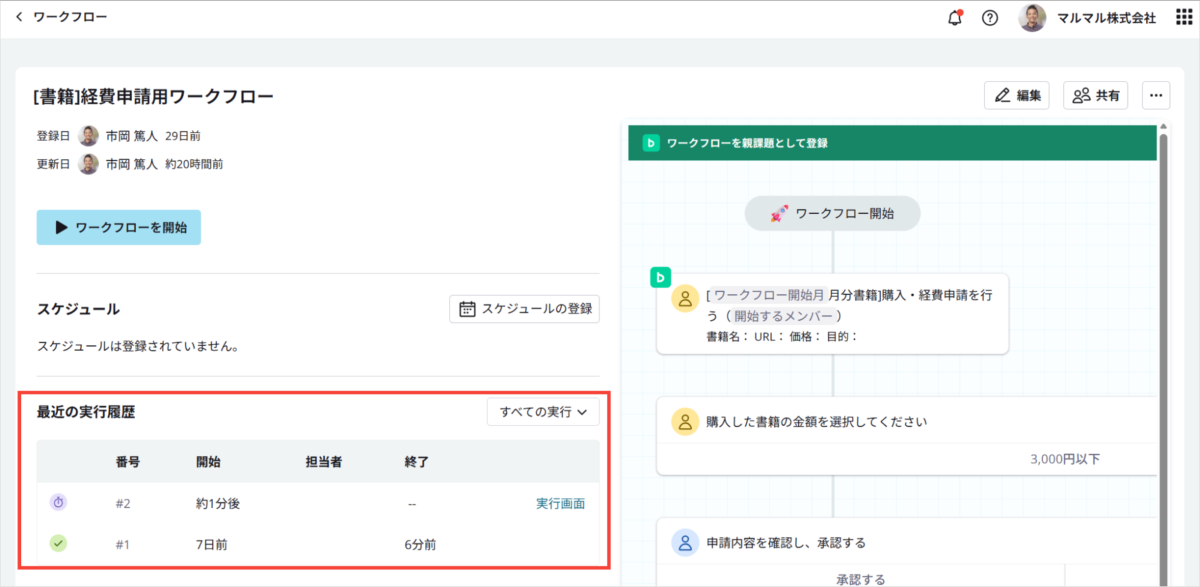
Task: Click the 終了 column header
Action: click(416, 462)
